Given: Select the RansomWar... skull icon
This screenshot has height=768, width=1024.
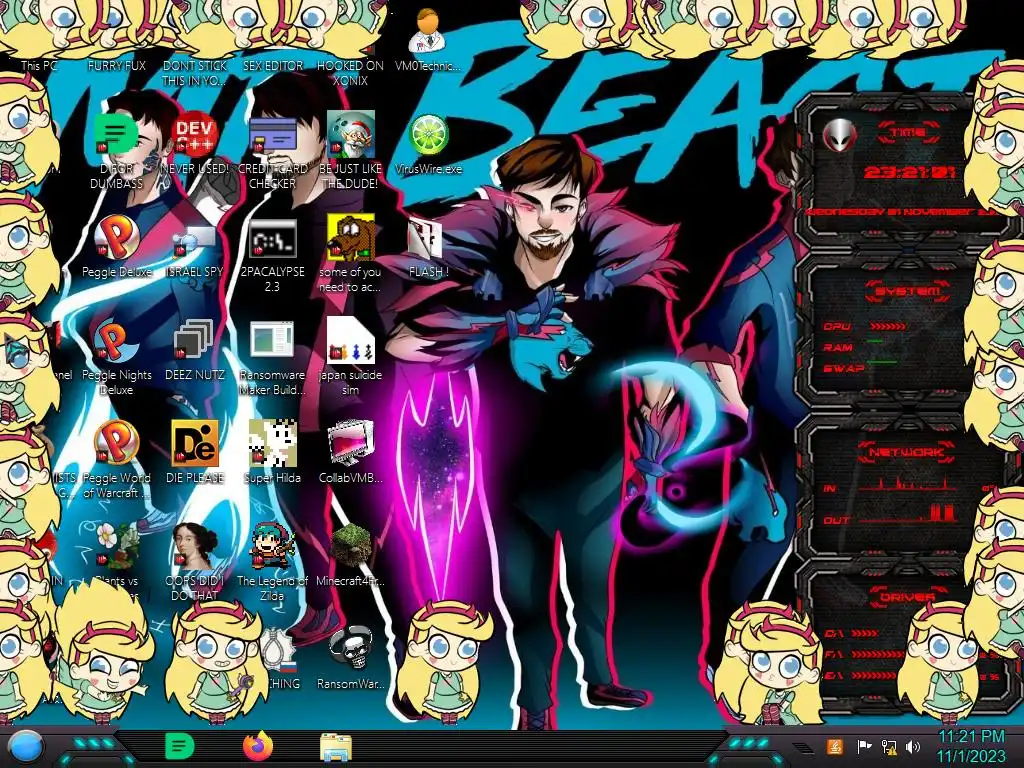Looking at the screenshot, I should pyautogui.click(x=350, y=649).
